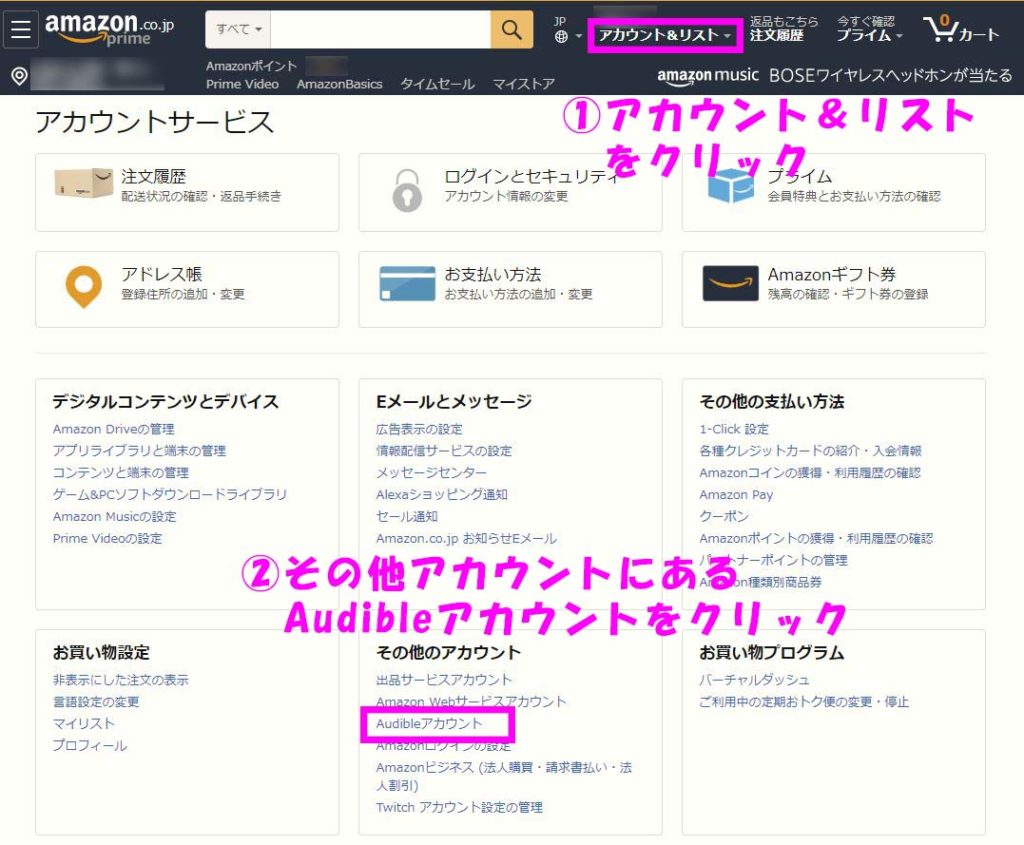The width and height of the screenshot is (1024, 845).
Task: Open AmazonBasics in the nav bar
Action: (x=339, y=84)
